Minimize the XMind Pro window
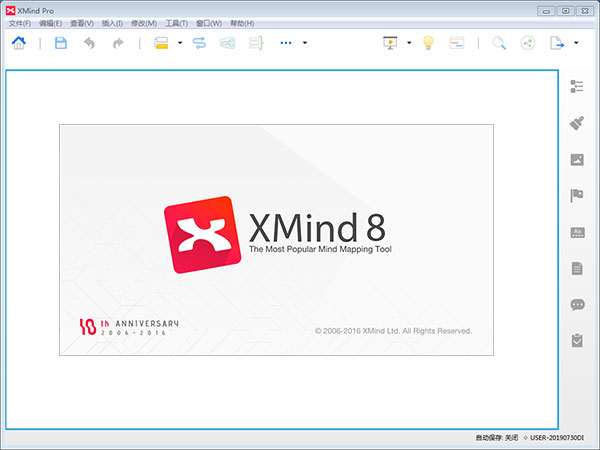This screenshot has width=600, height=450. [x=546, y=11]
